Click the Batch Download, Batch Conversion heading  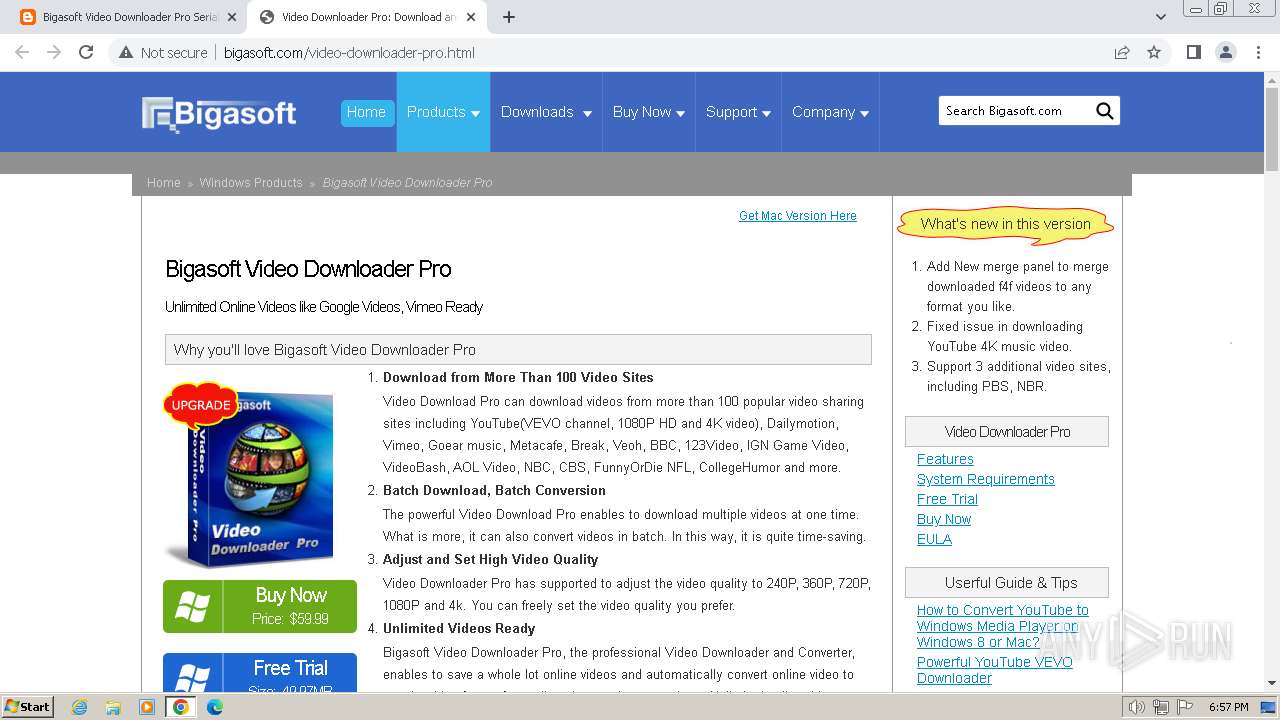[x=494, y=491]
